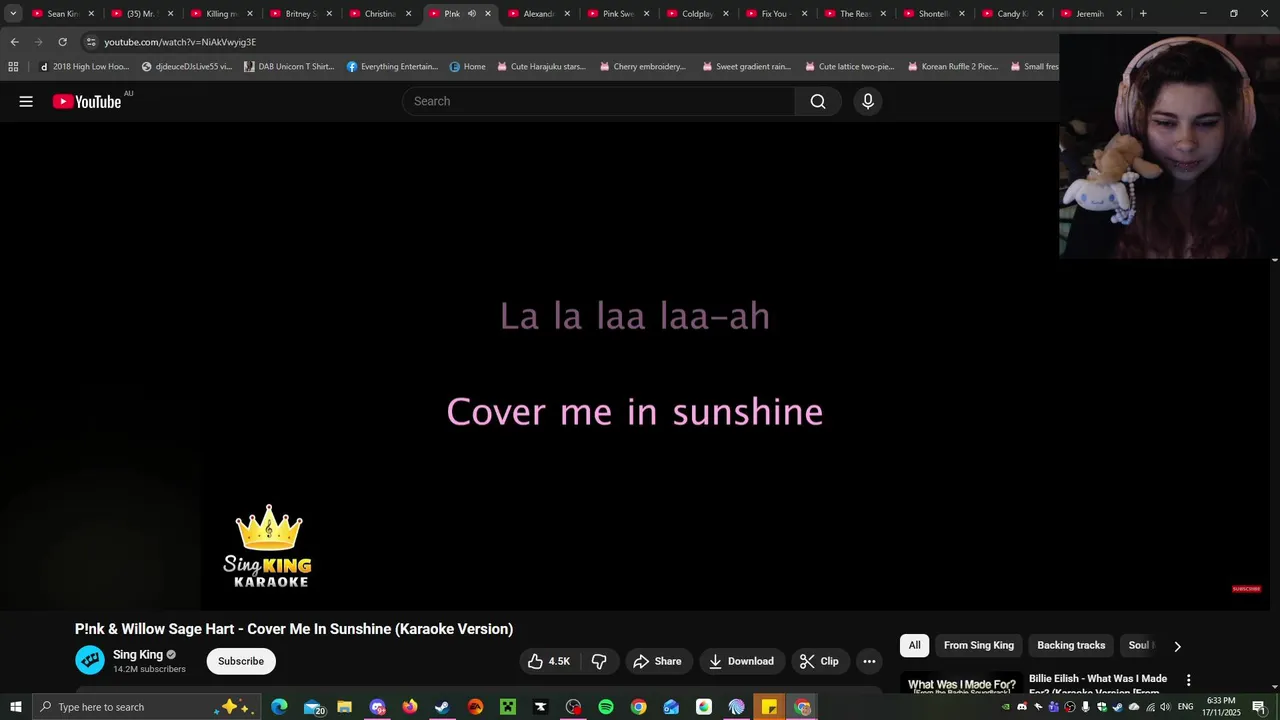
Task: Select the All filter chip
Action: [914, 645]
